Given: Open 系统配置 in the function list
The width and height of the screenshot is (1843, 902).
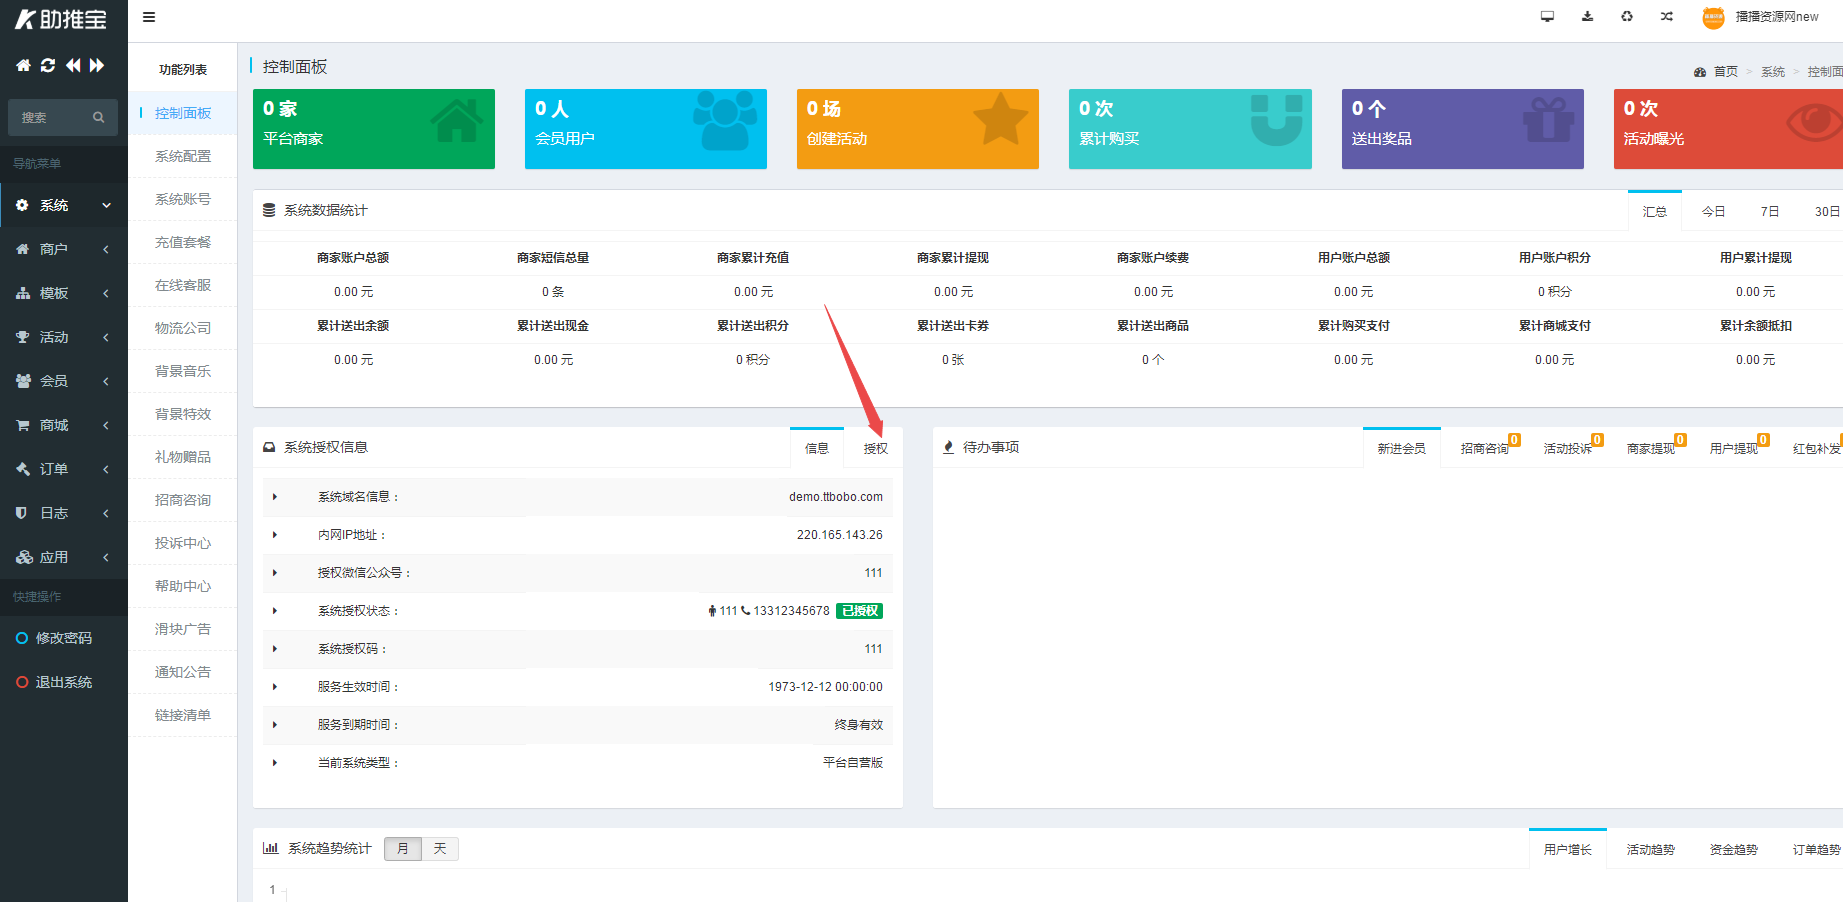Looking at the screenshot, I should 183,156.
